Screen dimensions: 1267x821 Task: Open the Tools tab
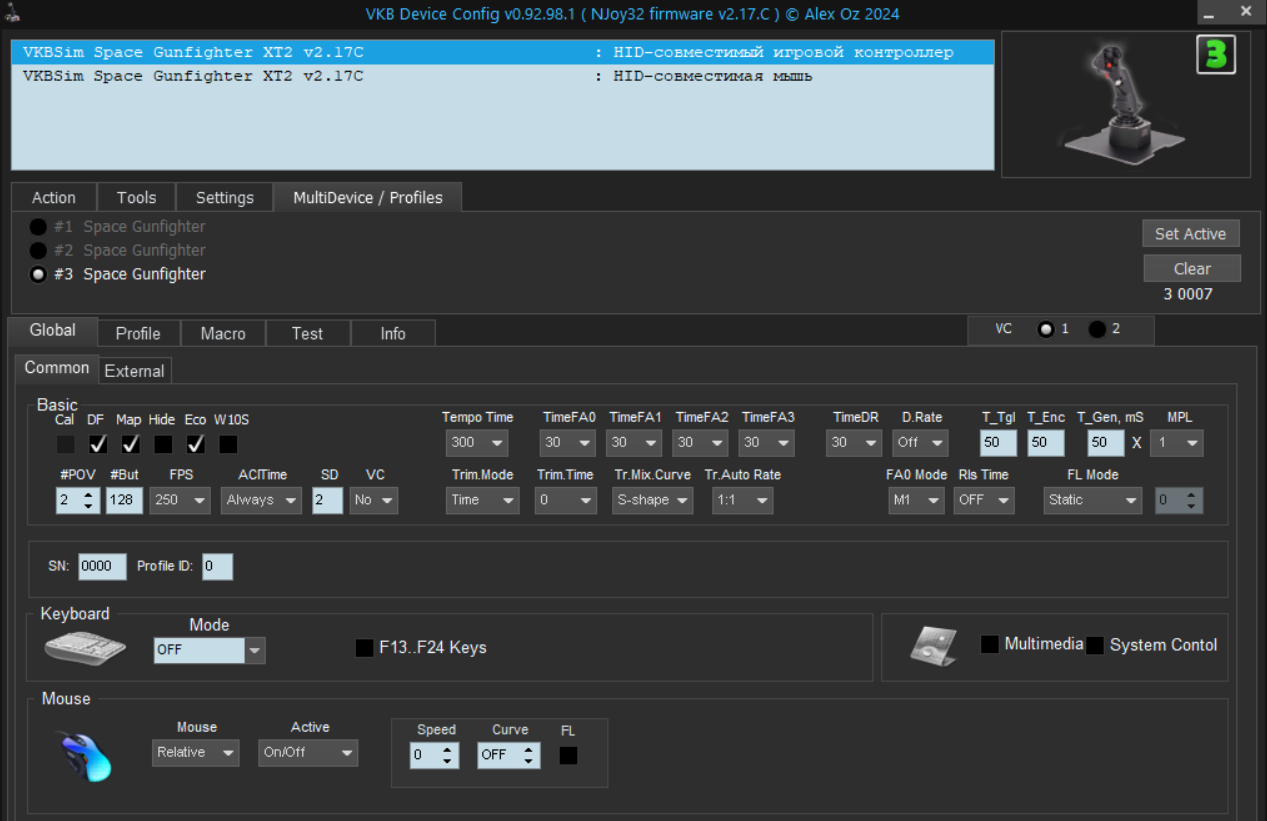point(136,198)
